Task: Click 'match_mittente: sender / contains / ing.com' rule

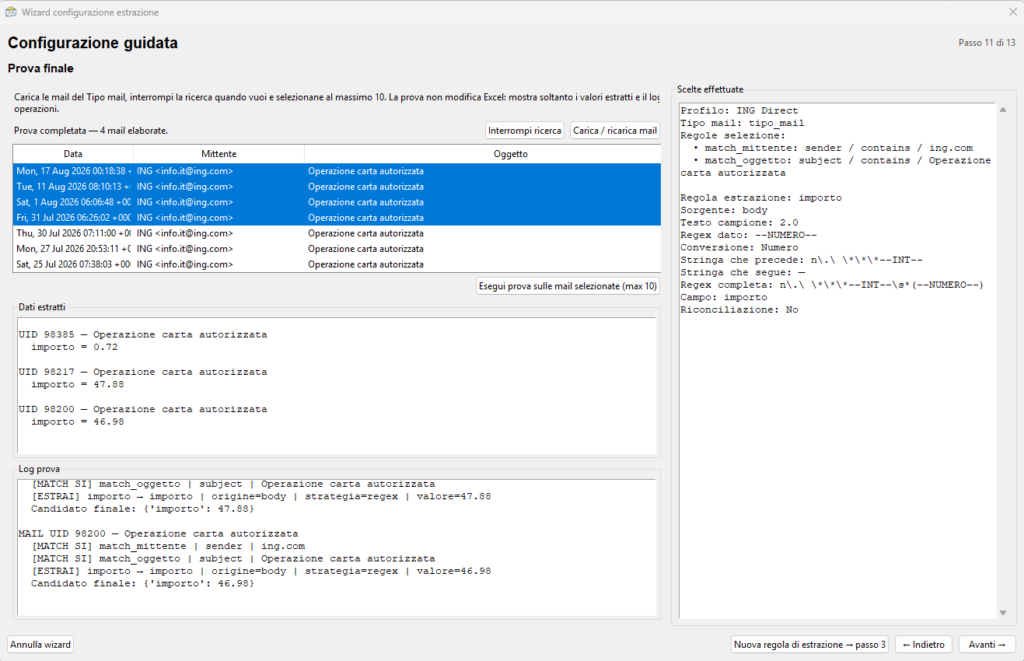Action: (x=833, y=148)
